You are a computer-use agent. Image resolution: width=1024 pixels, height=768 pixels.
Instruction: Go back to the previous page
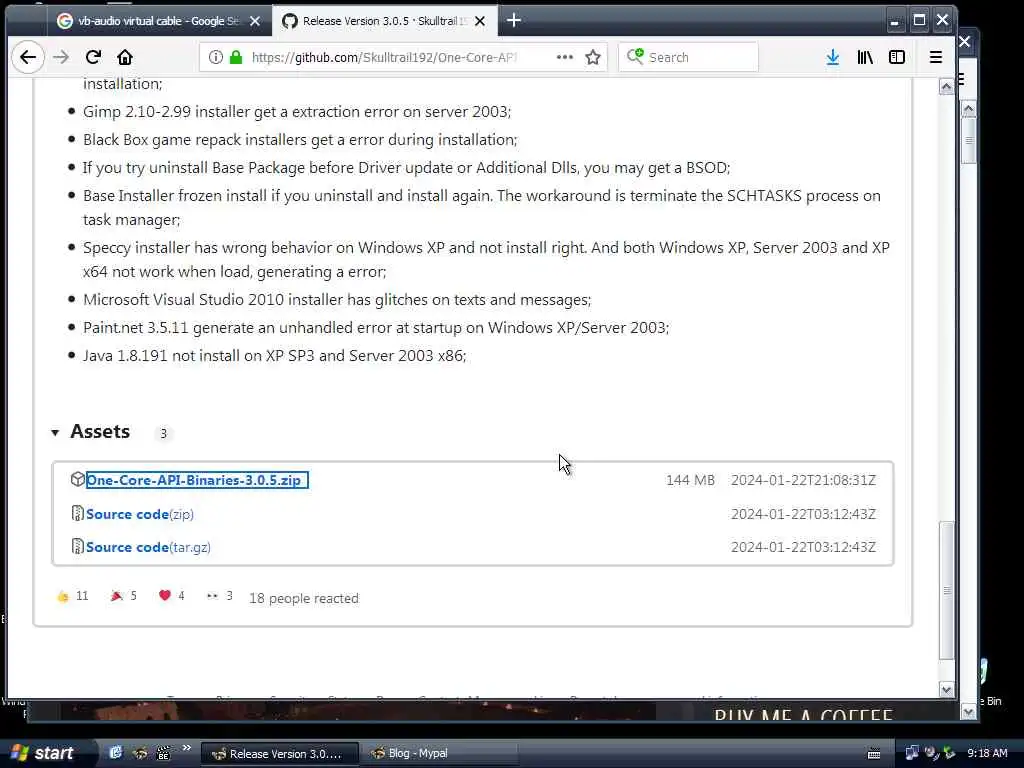27,57
